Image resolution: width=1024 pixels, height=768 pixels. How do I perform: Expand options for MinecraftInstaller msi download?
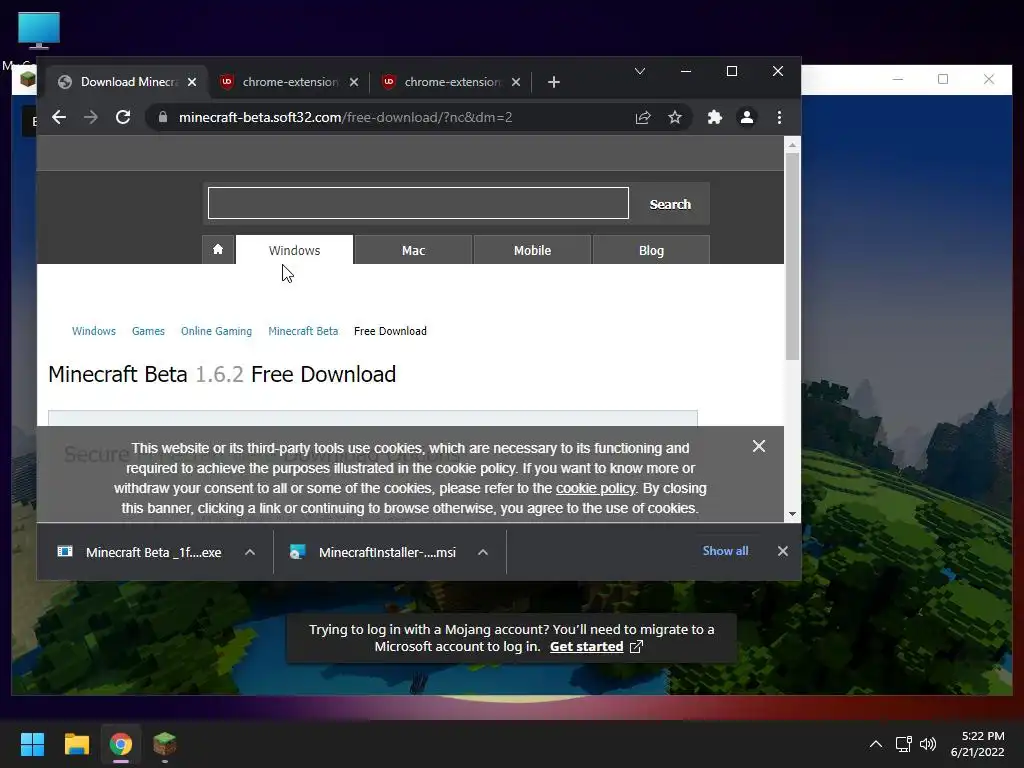(483, 552)
